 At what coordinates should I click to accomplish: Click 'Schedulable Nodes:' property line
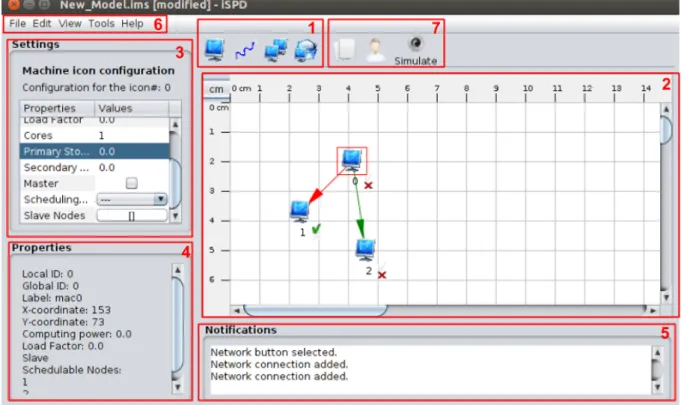click(72, 370)
